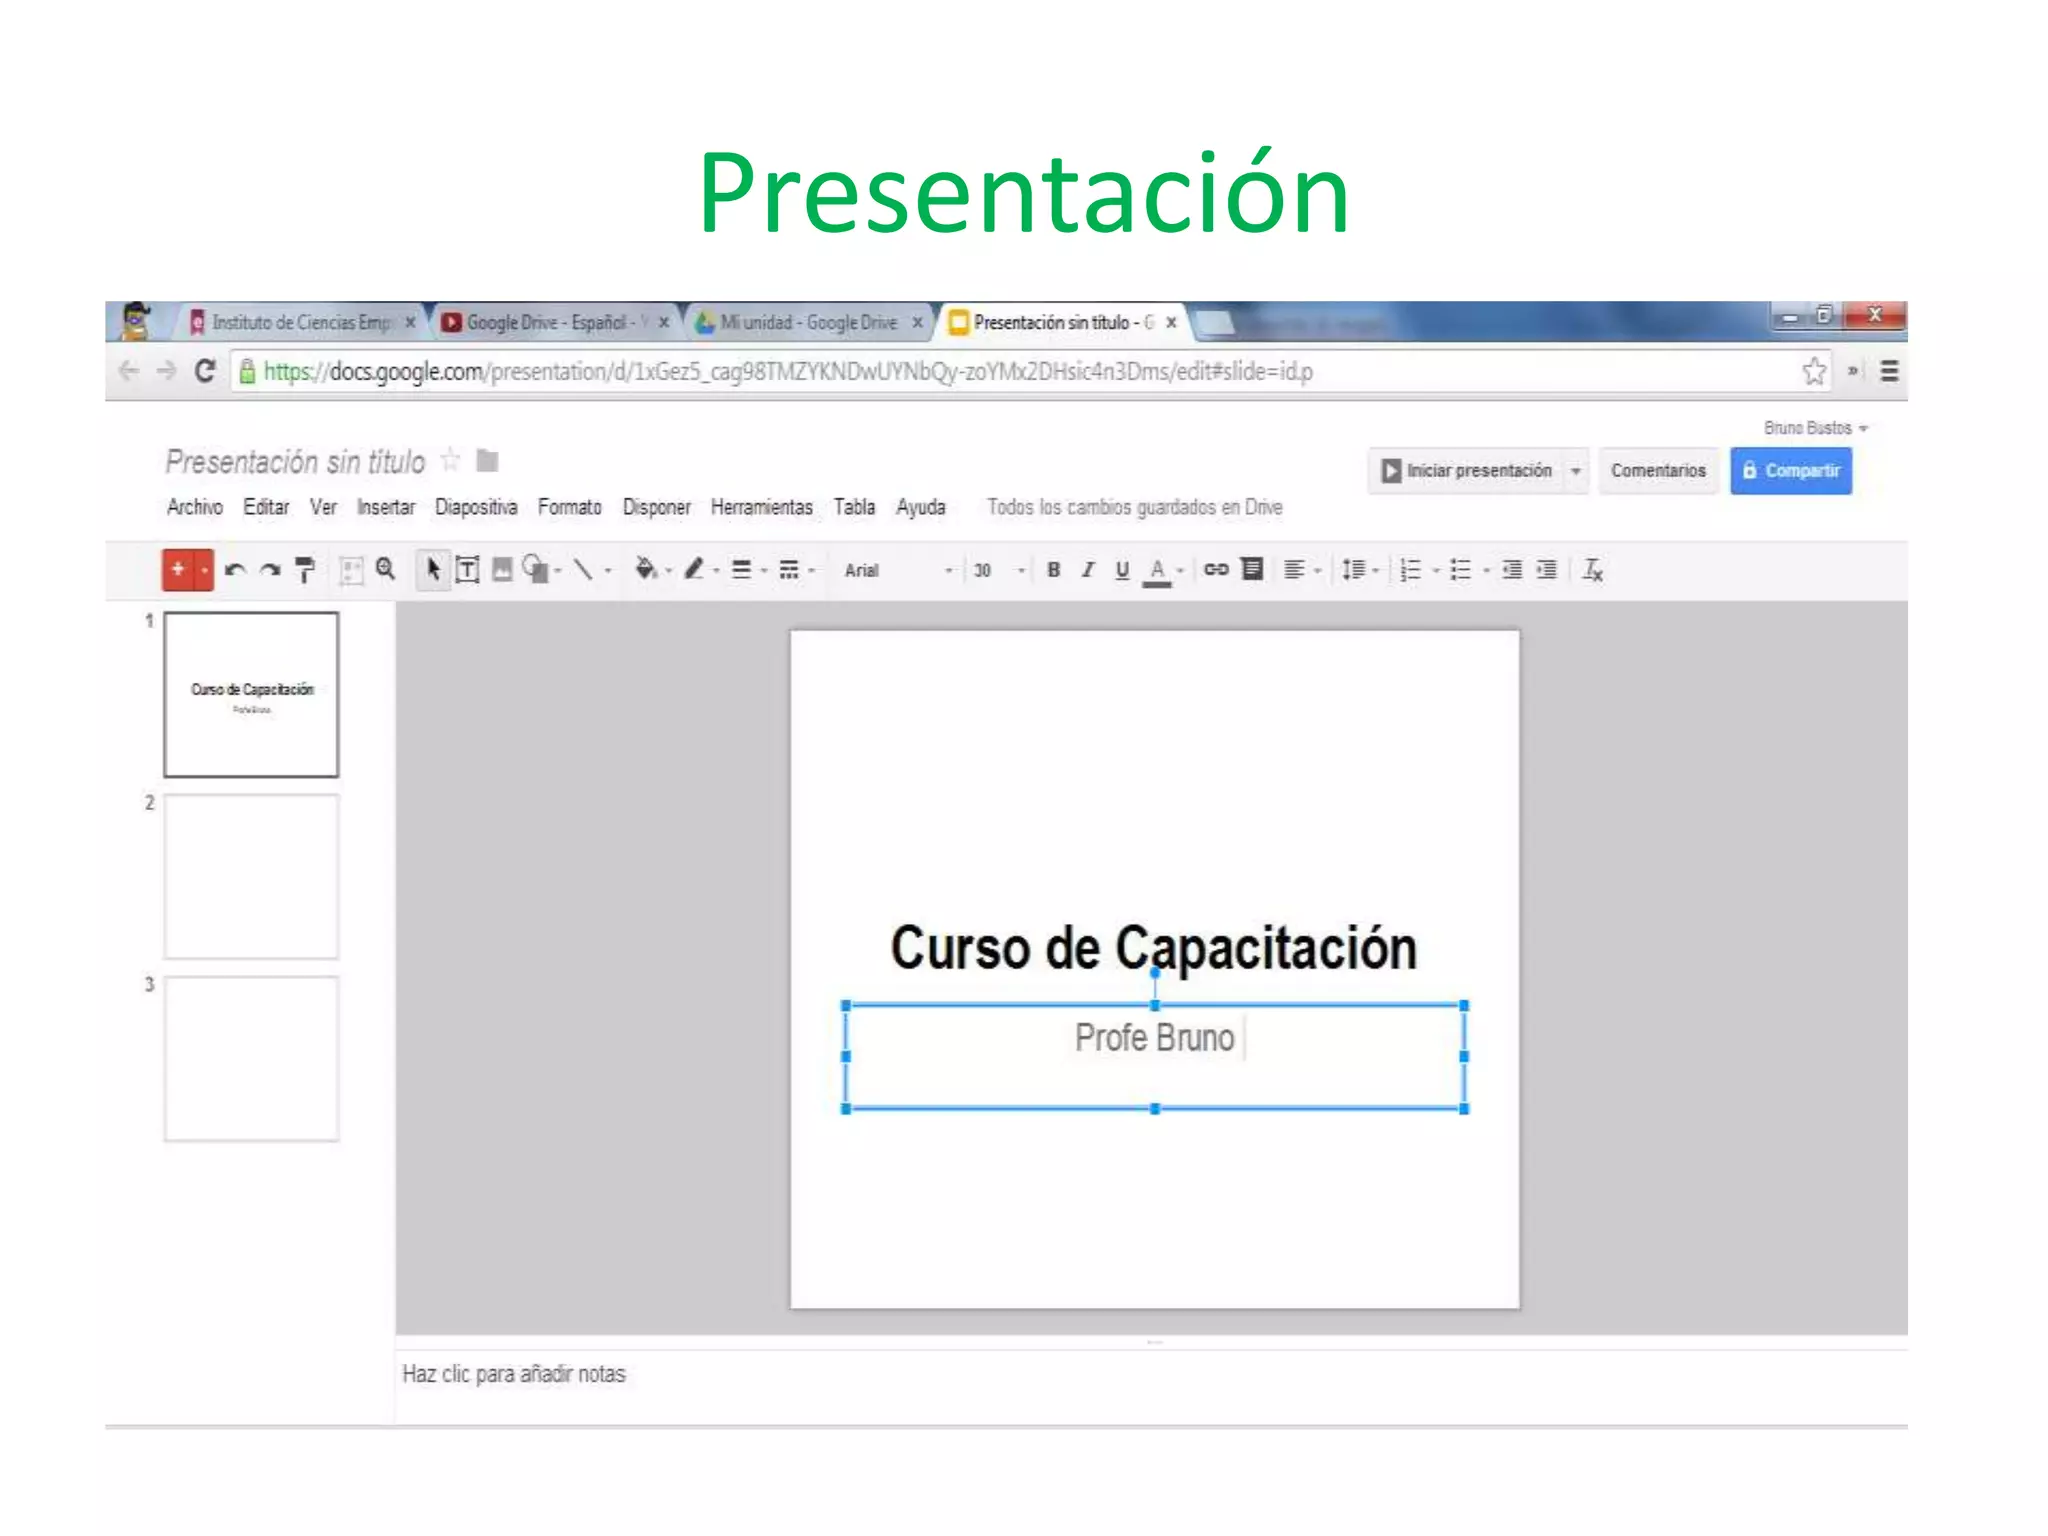This screenshot has height=1536, width=2048.
Task: Redo the last action
Action: pyautogui.click(x=270, y=570)
